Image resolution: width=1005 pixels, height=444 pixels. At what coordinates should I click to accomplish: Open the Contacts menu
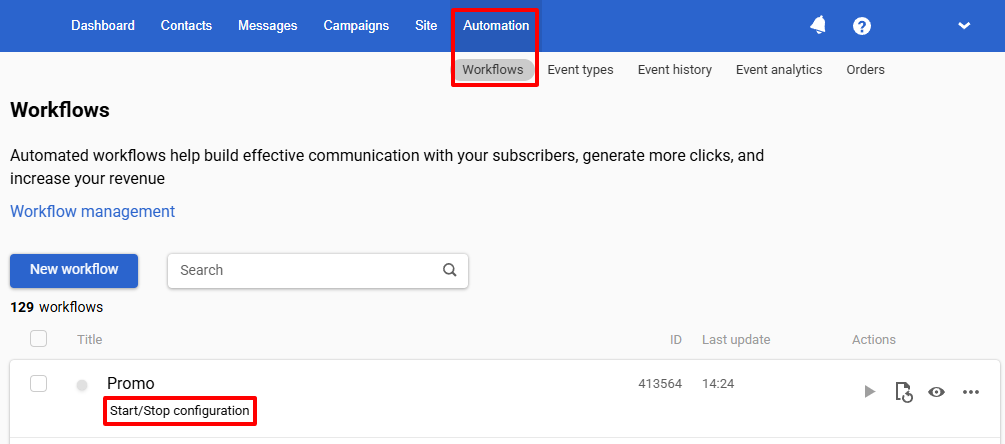(x=186, y=26)
